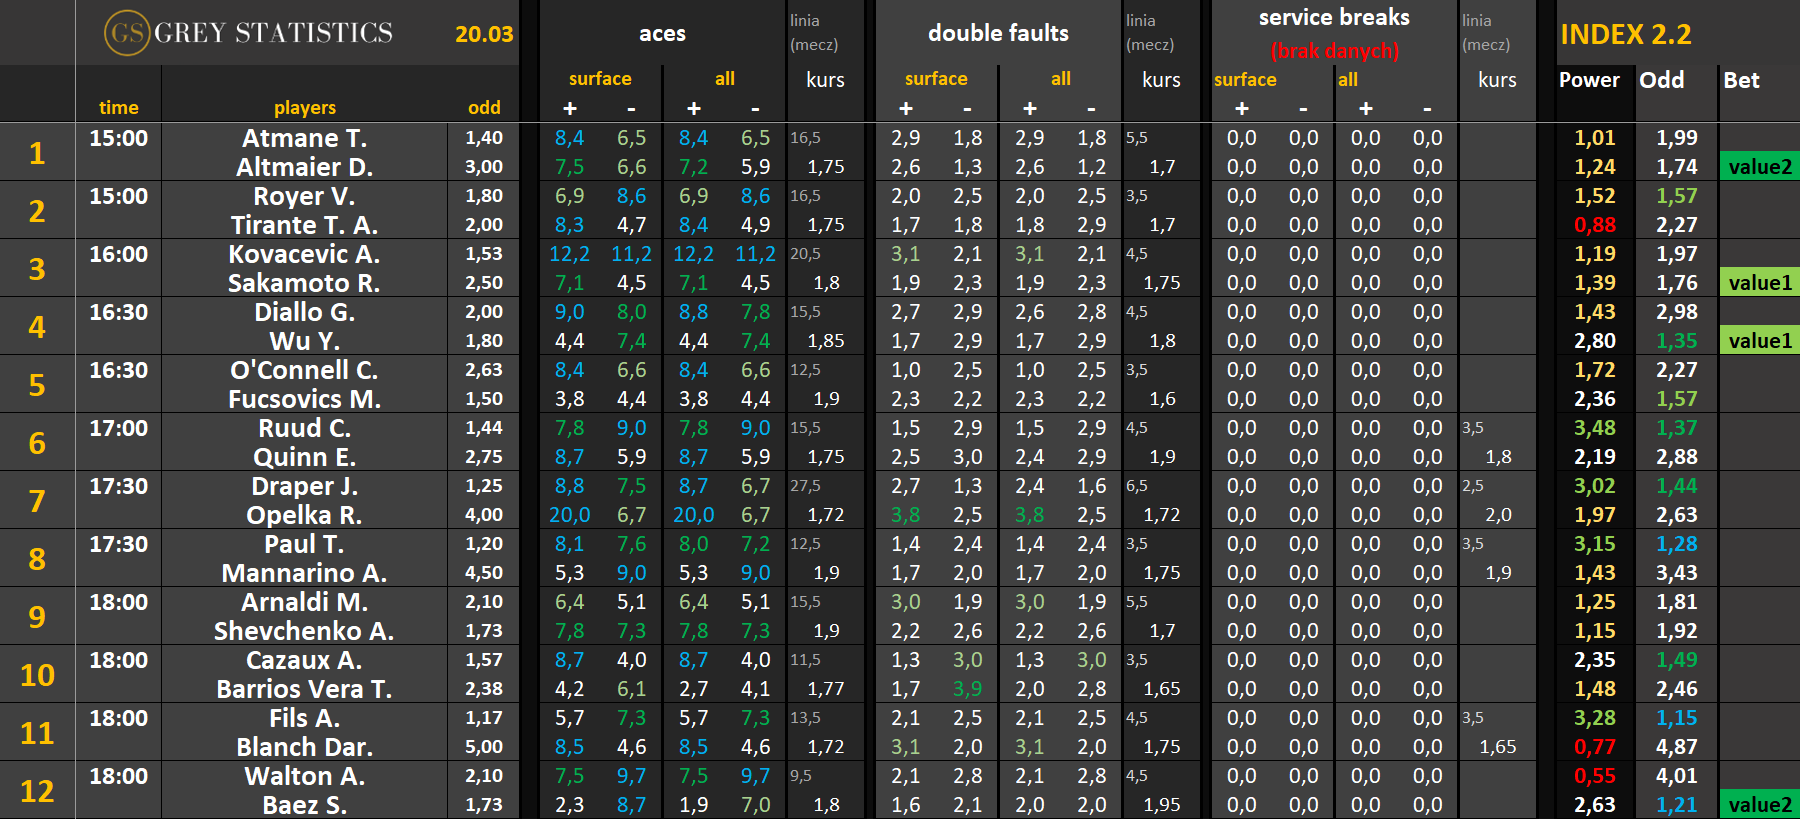Screen dimensions: 1800x819
Task: Select Walton A. red Power value 0,55
Action: click(x=1594, y=776)
